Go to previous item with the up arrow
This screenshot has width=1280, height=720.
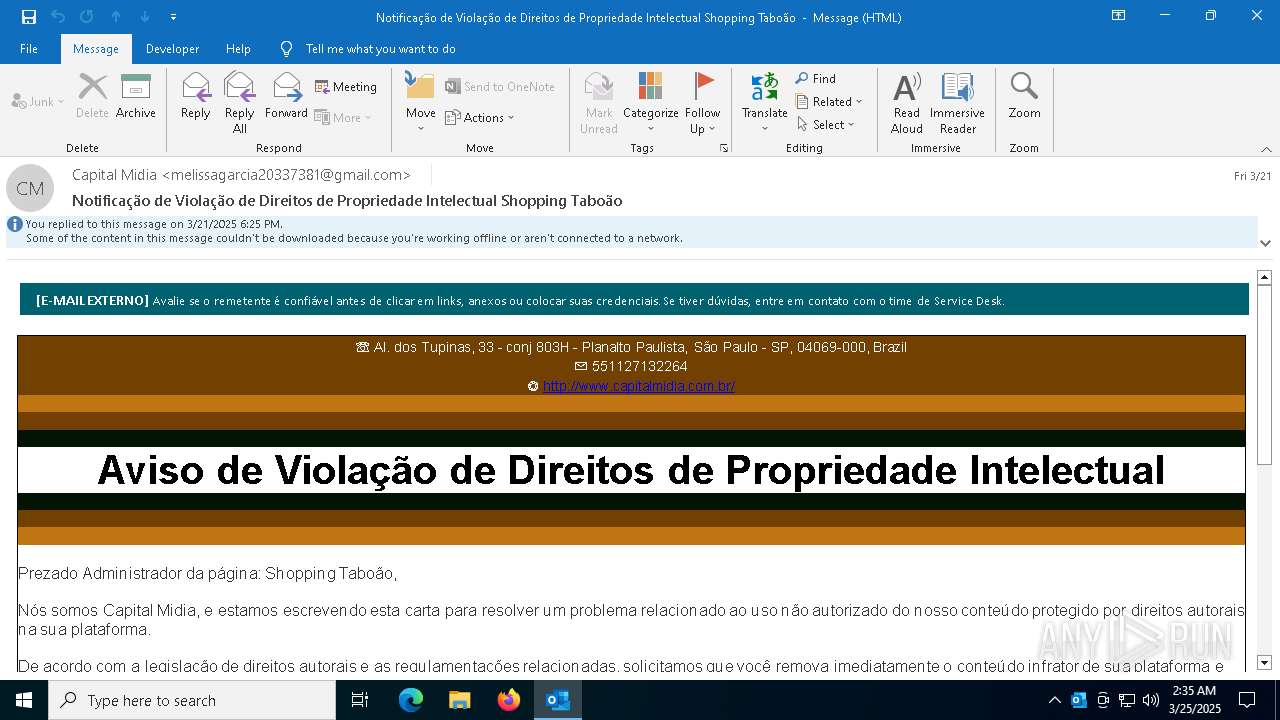tap(116, 17)
